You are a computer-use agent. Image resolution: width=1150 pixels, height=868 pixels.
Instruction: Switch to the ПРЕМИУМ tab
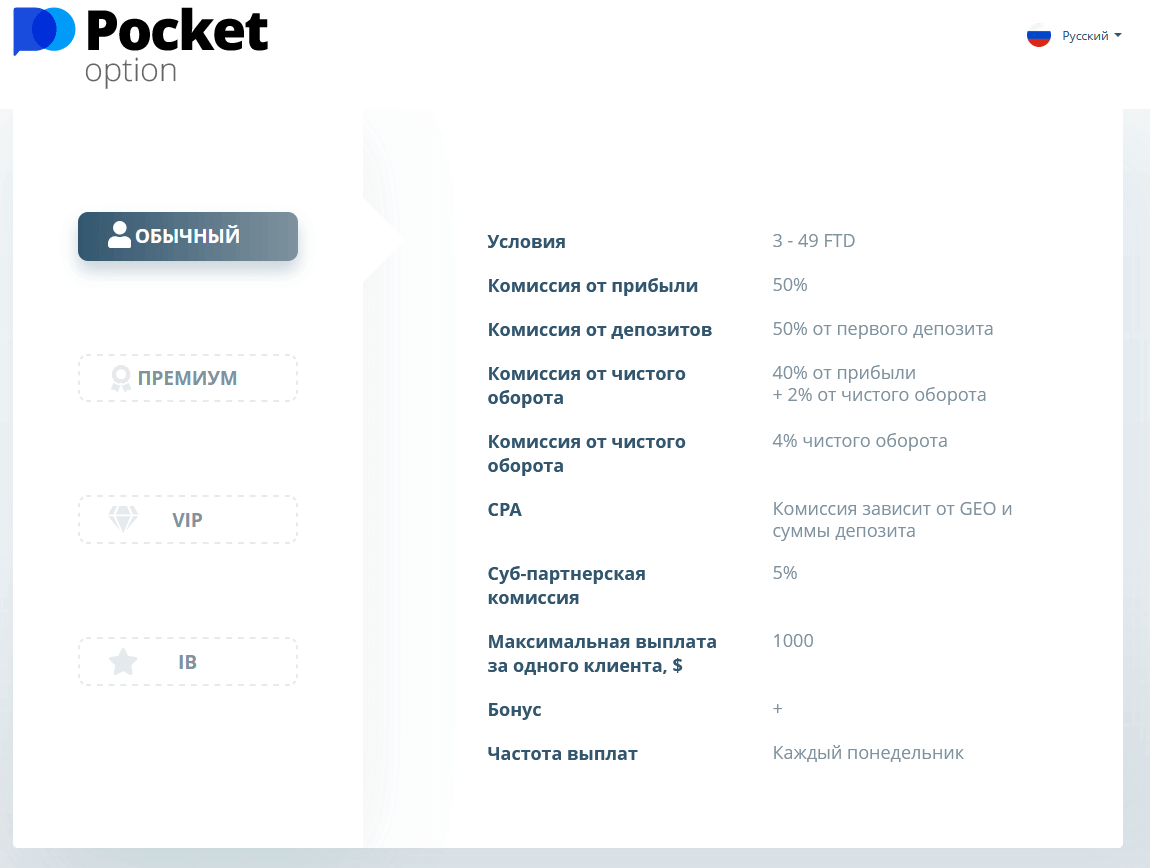(188, 378)
